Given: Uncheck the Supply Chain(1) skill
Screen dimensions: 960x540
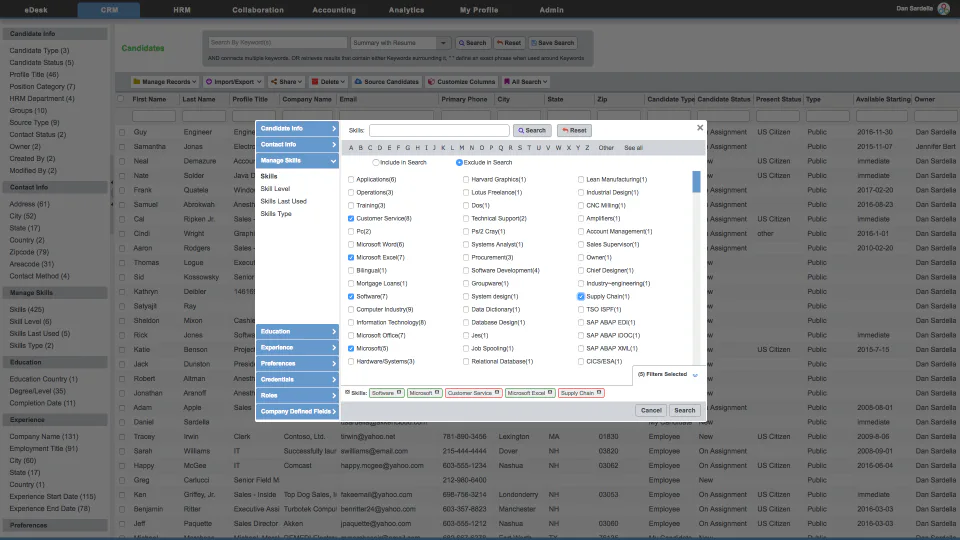Looking at the screenshot, I should pos(581,296).
